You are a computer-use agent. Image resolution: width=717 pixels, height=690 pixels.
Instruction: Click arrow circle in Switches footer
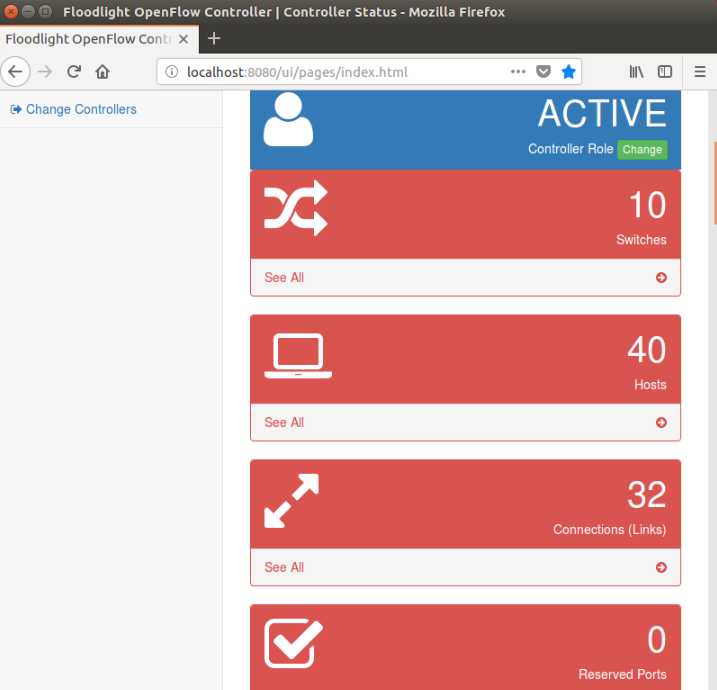click(x=661, y=278)
